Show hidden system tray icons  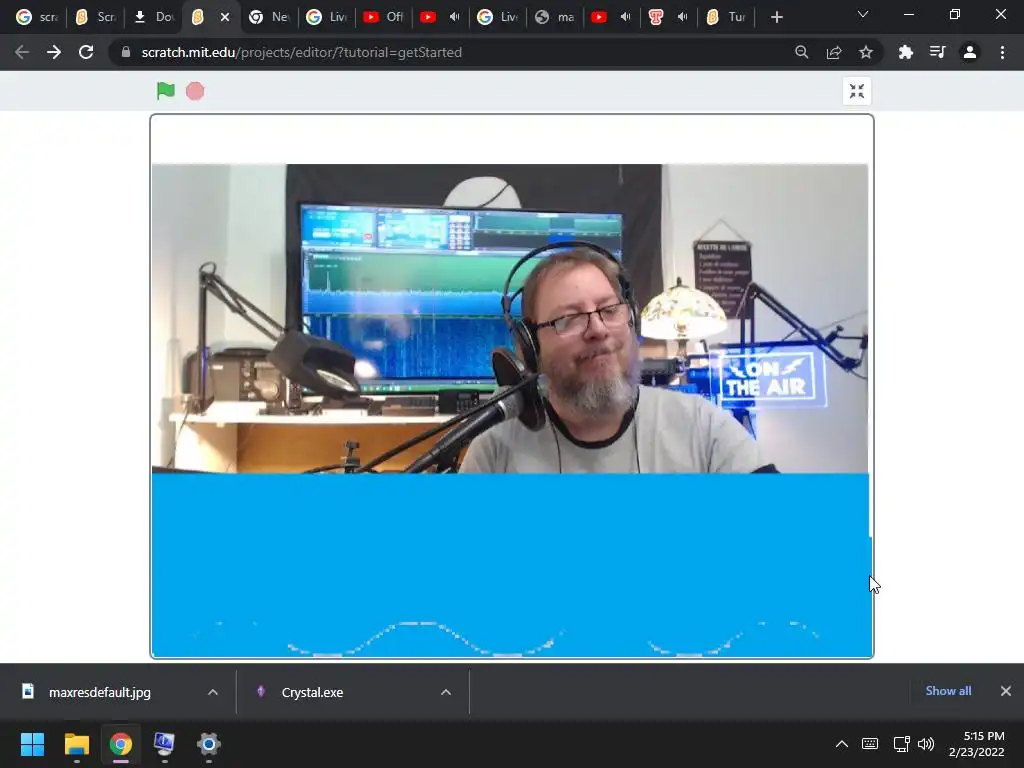click(x=842, y=744)
